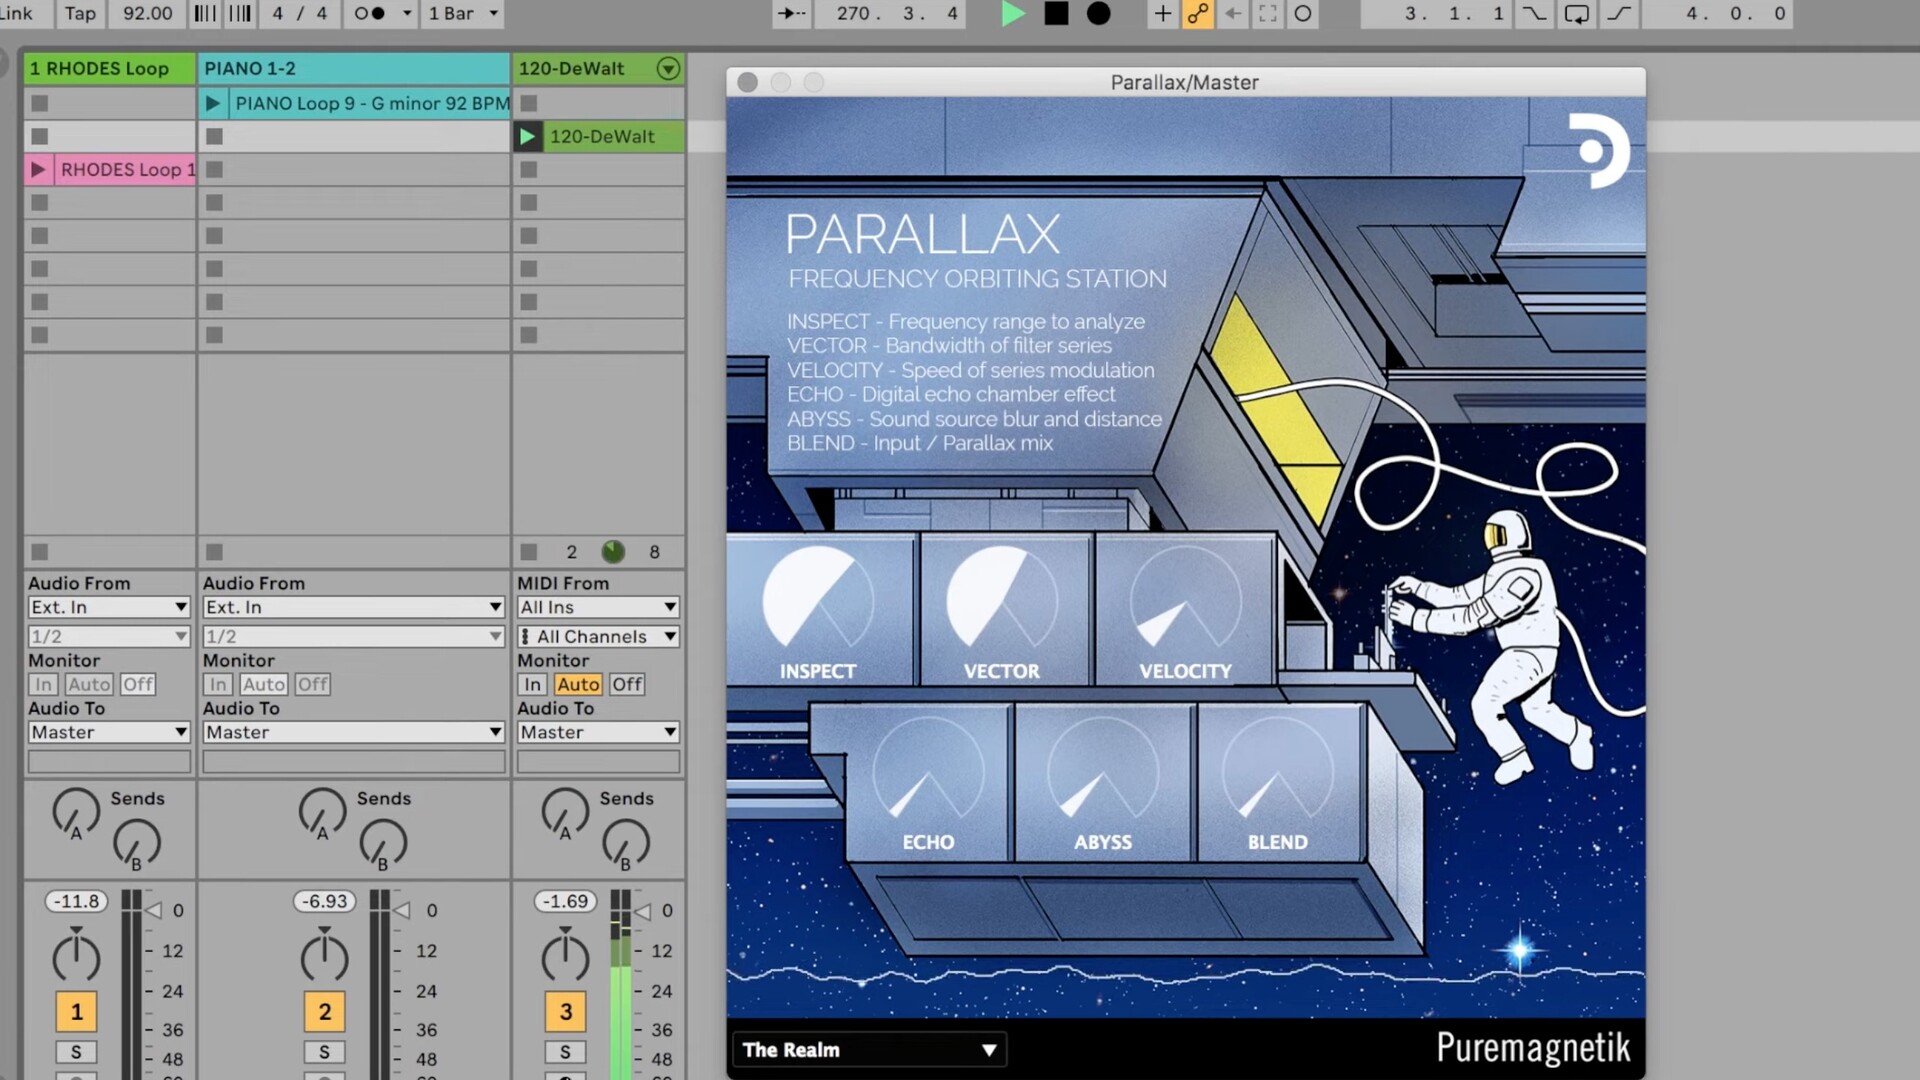Toggle the loop switch icon
1920x1080 pixels.
coord(1576,14)
